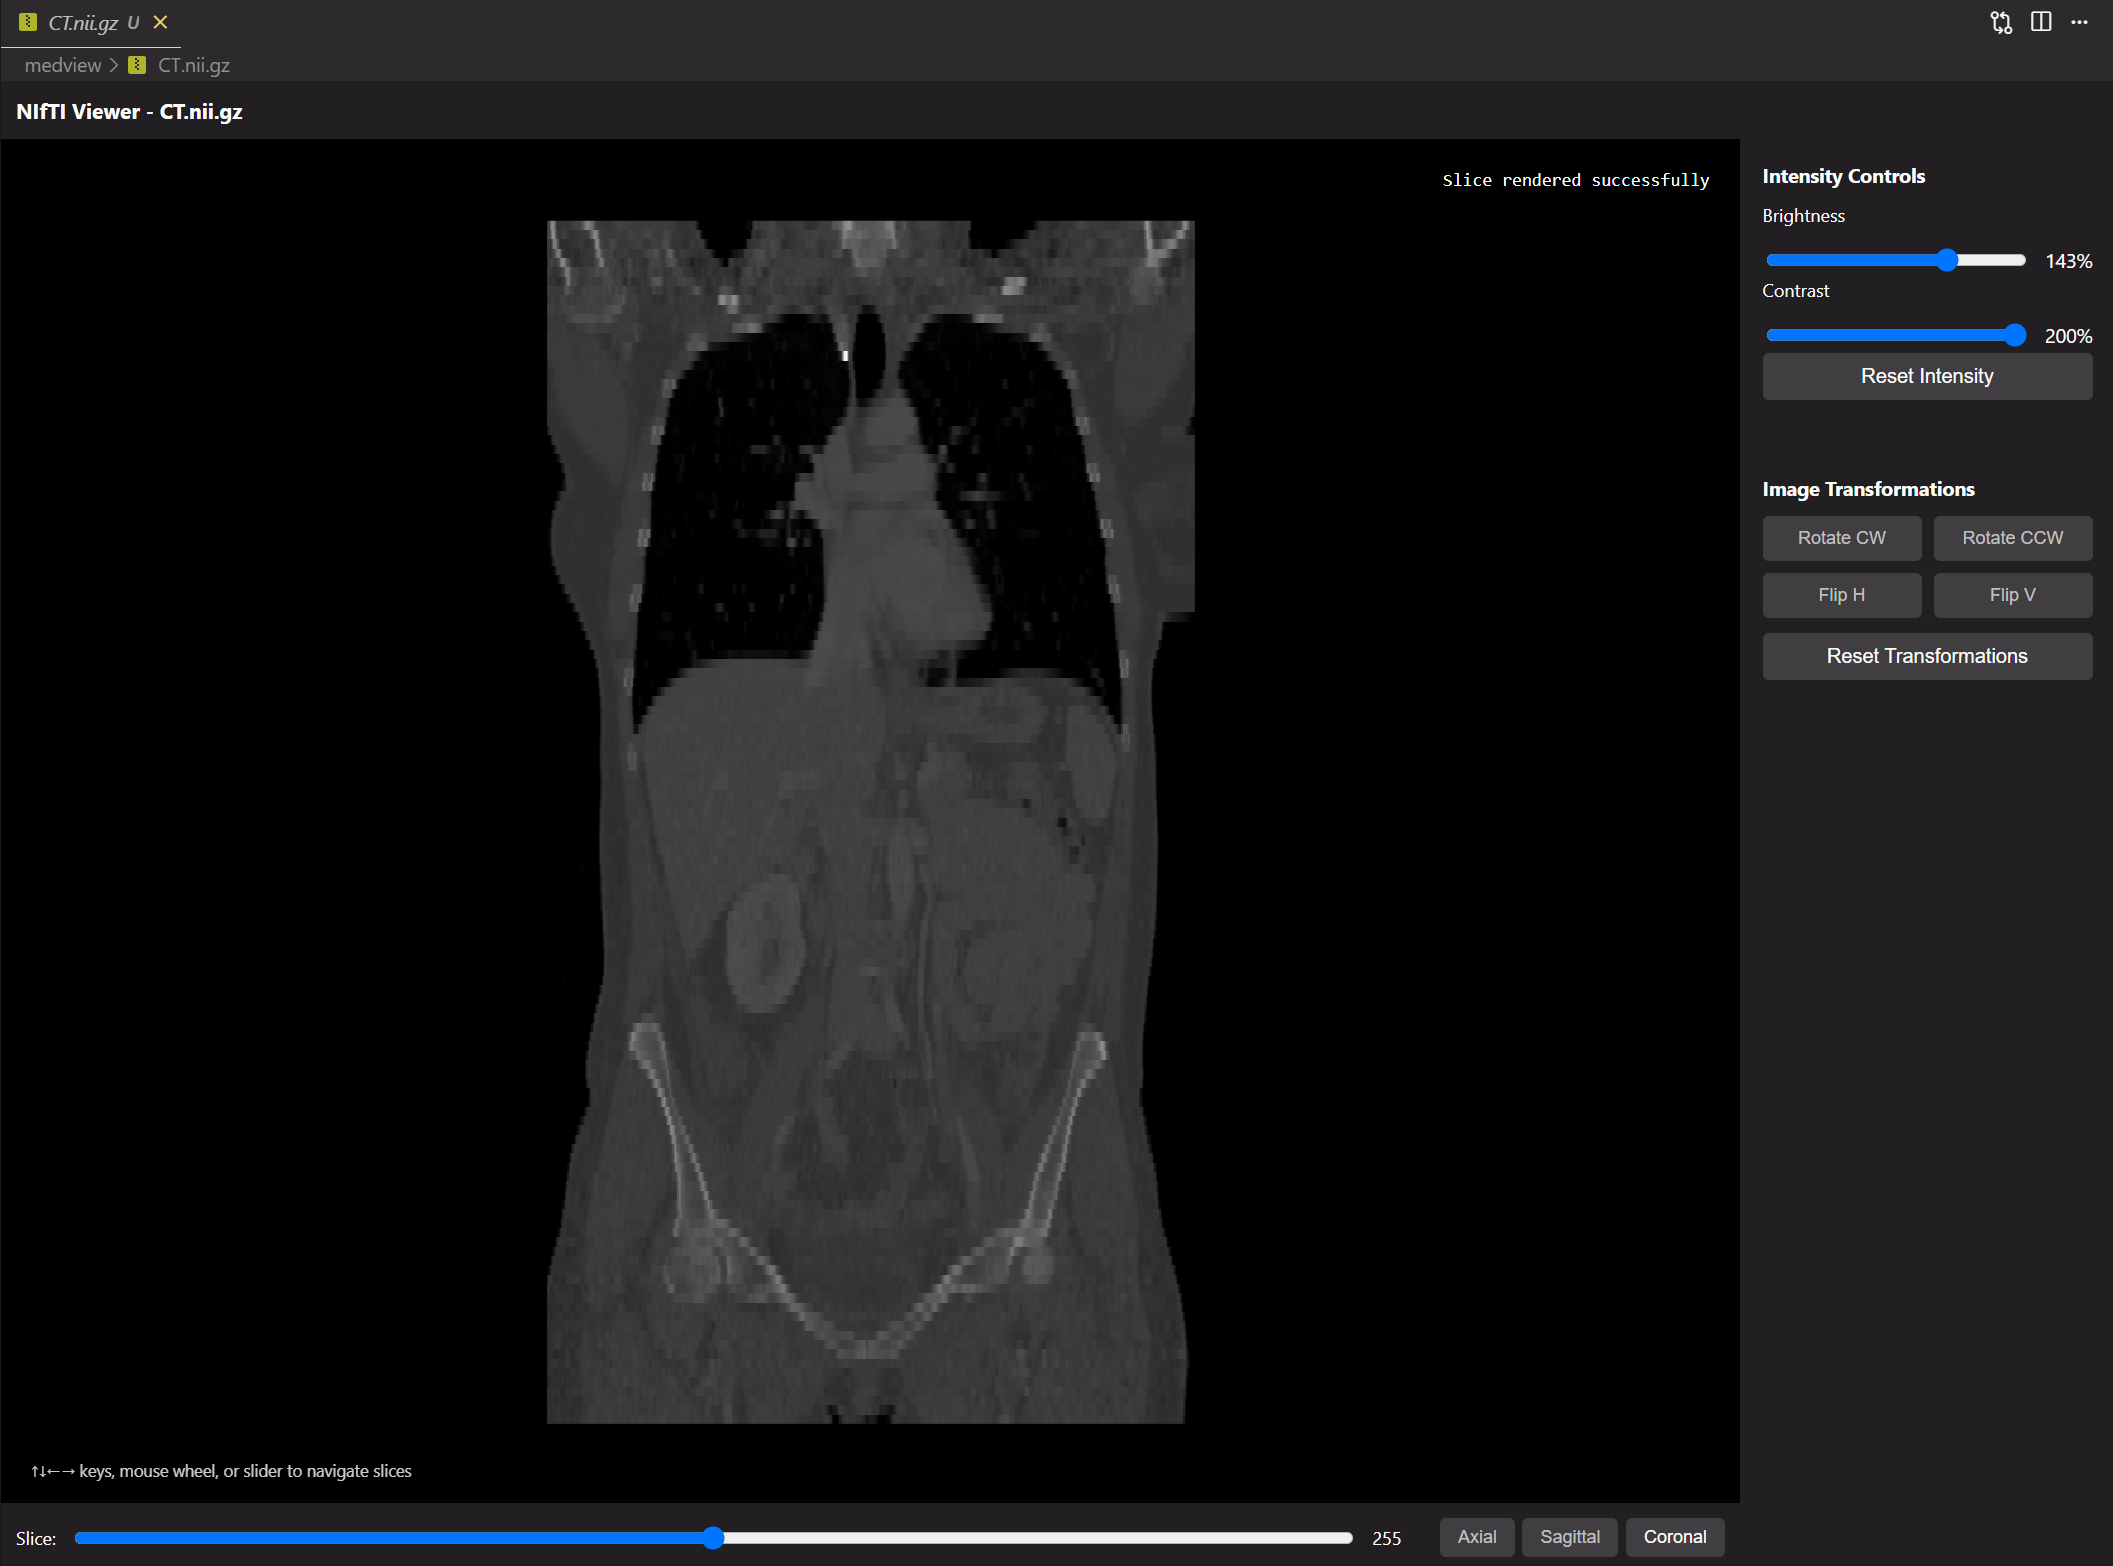2113x1566 pixels.
Task: Click the 'NIfTI Viewer - CT.nii.gz' heading
Action: pyautogui.click(x=130, y=112)
